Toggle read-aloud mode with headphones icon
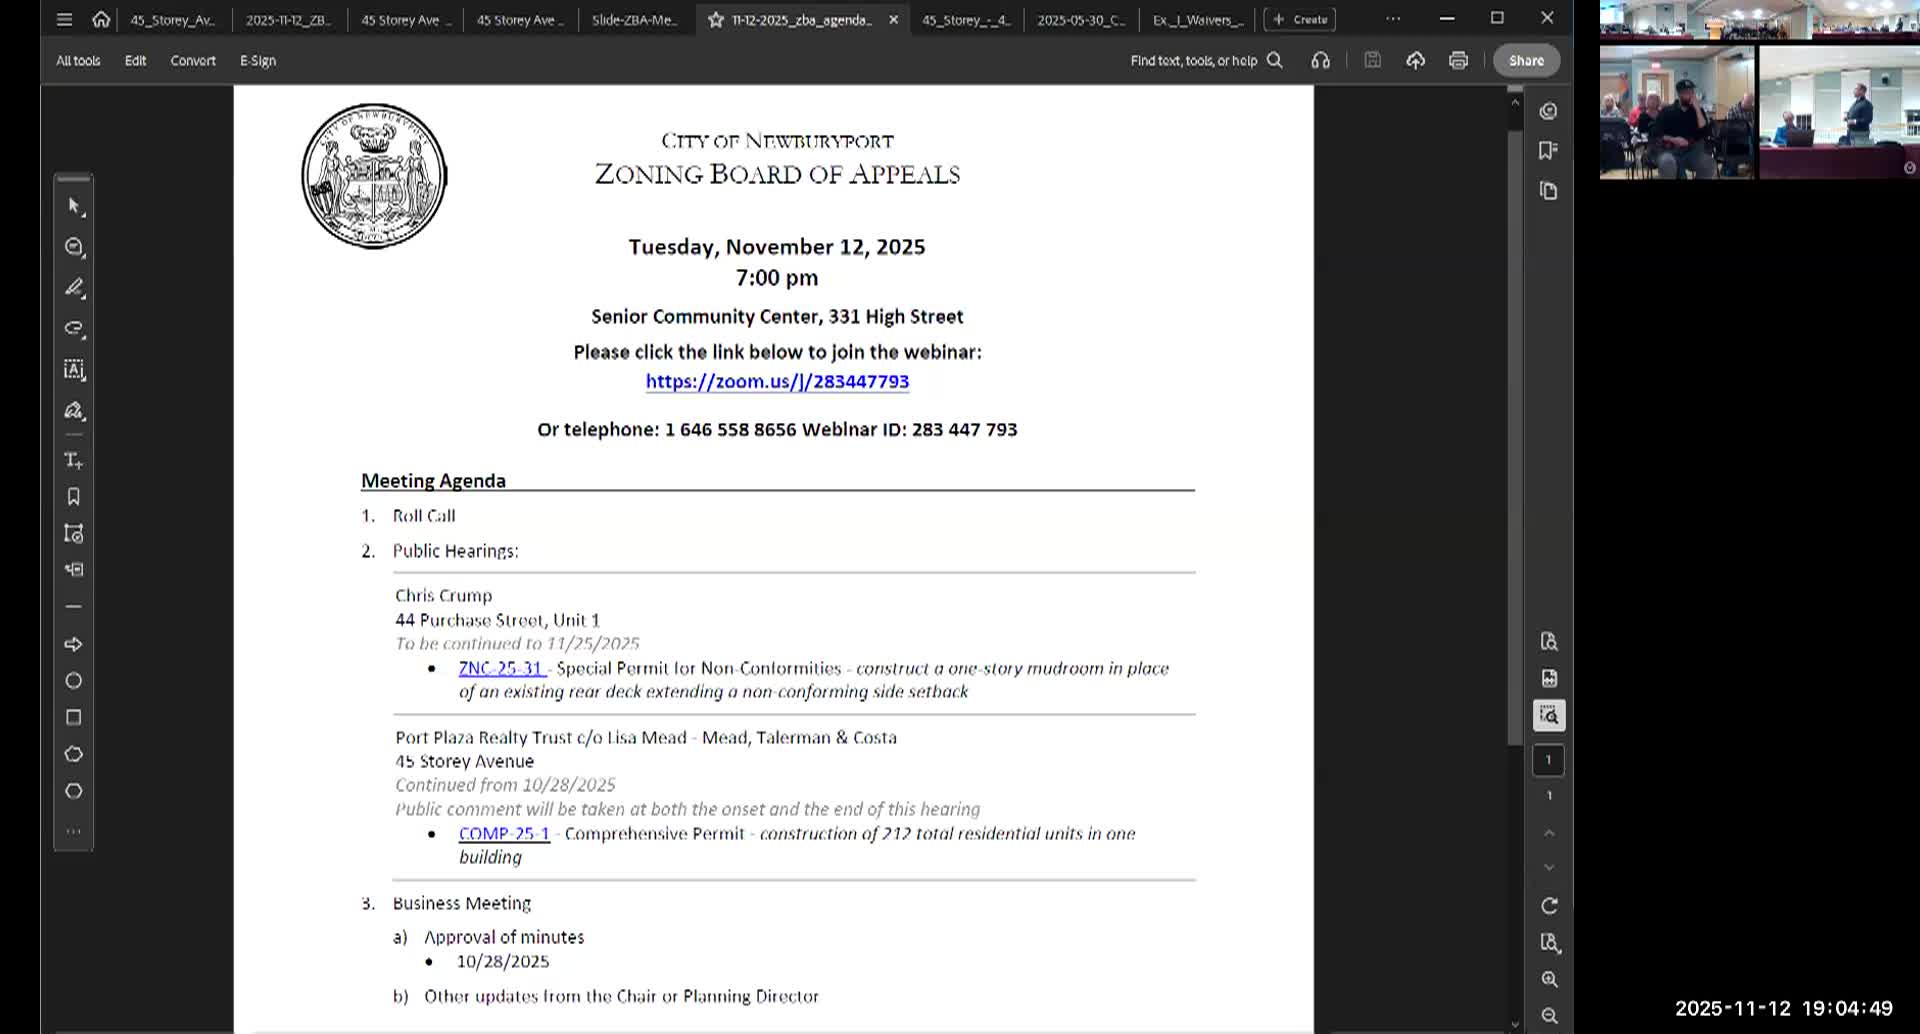The image size is (1920, 1034). 1320,60
